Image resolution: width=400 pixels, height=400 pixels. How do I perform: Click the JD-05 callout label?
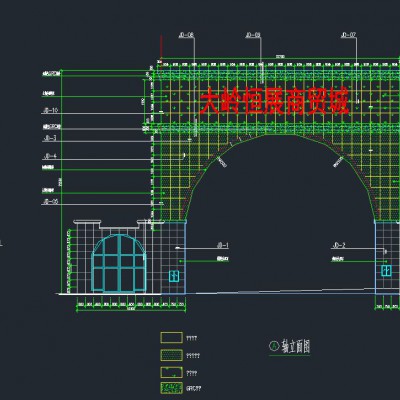pyautogui.click(x=51, y=201)
